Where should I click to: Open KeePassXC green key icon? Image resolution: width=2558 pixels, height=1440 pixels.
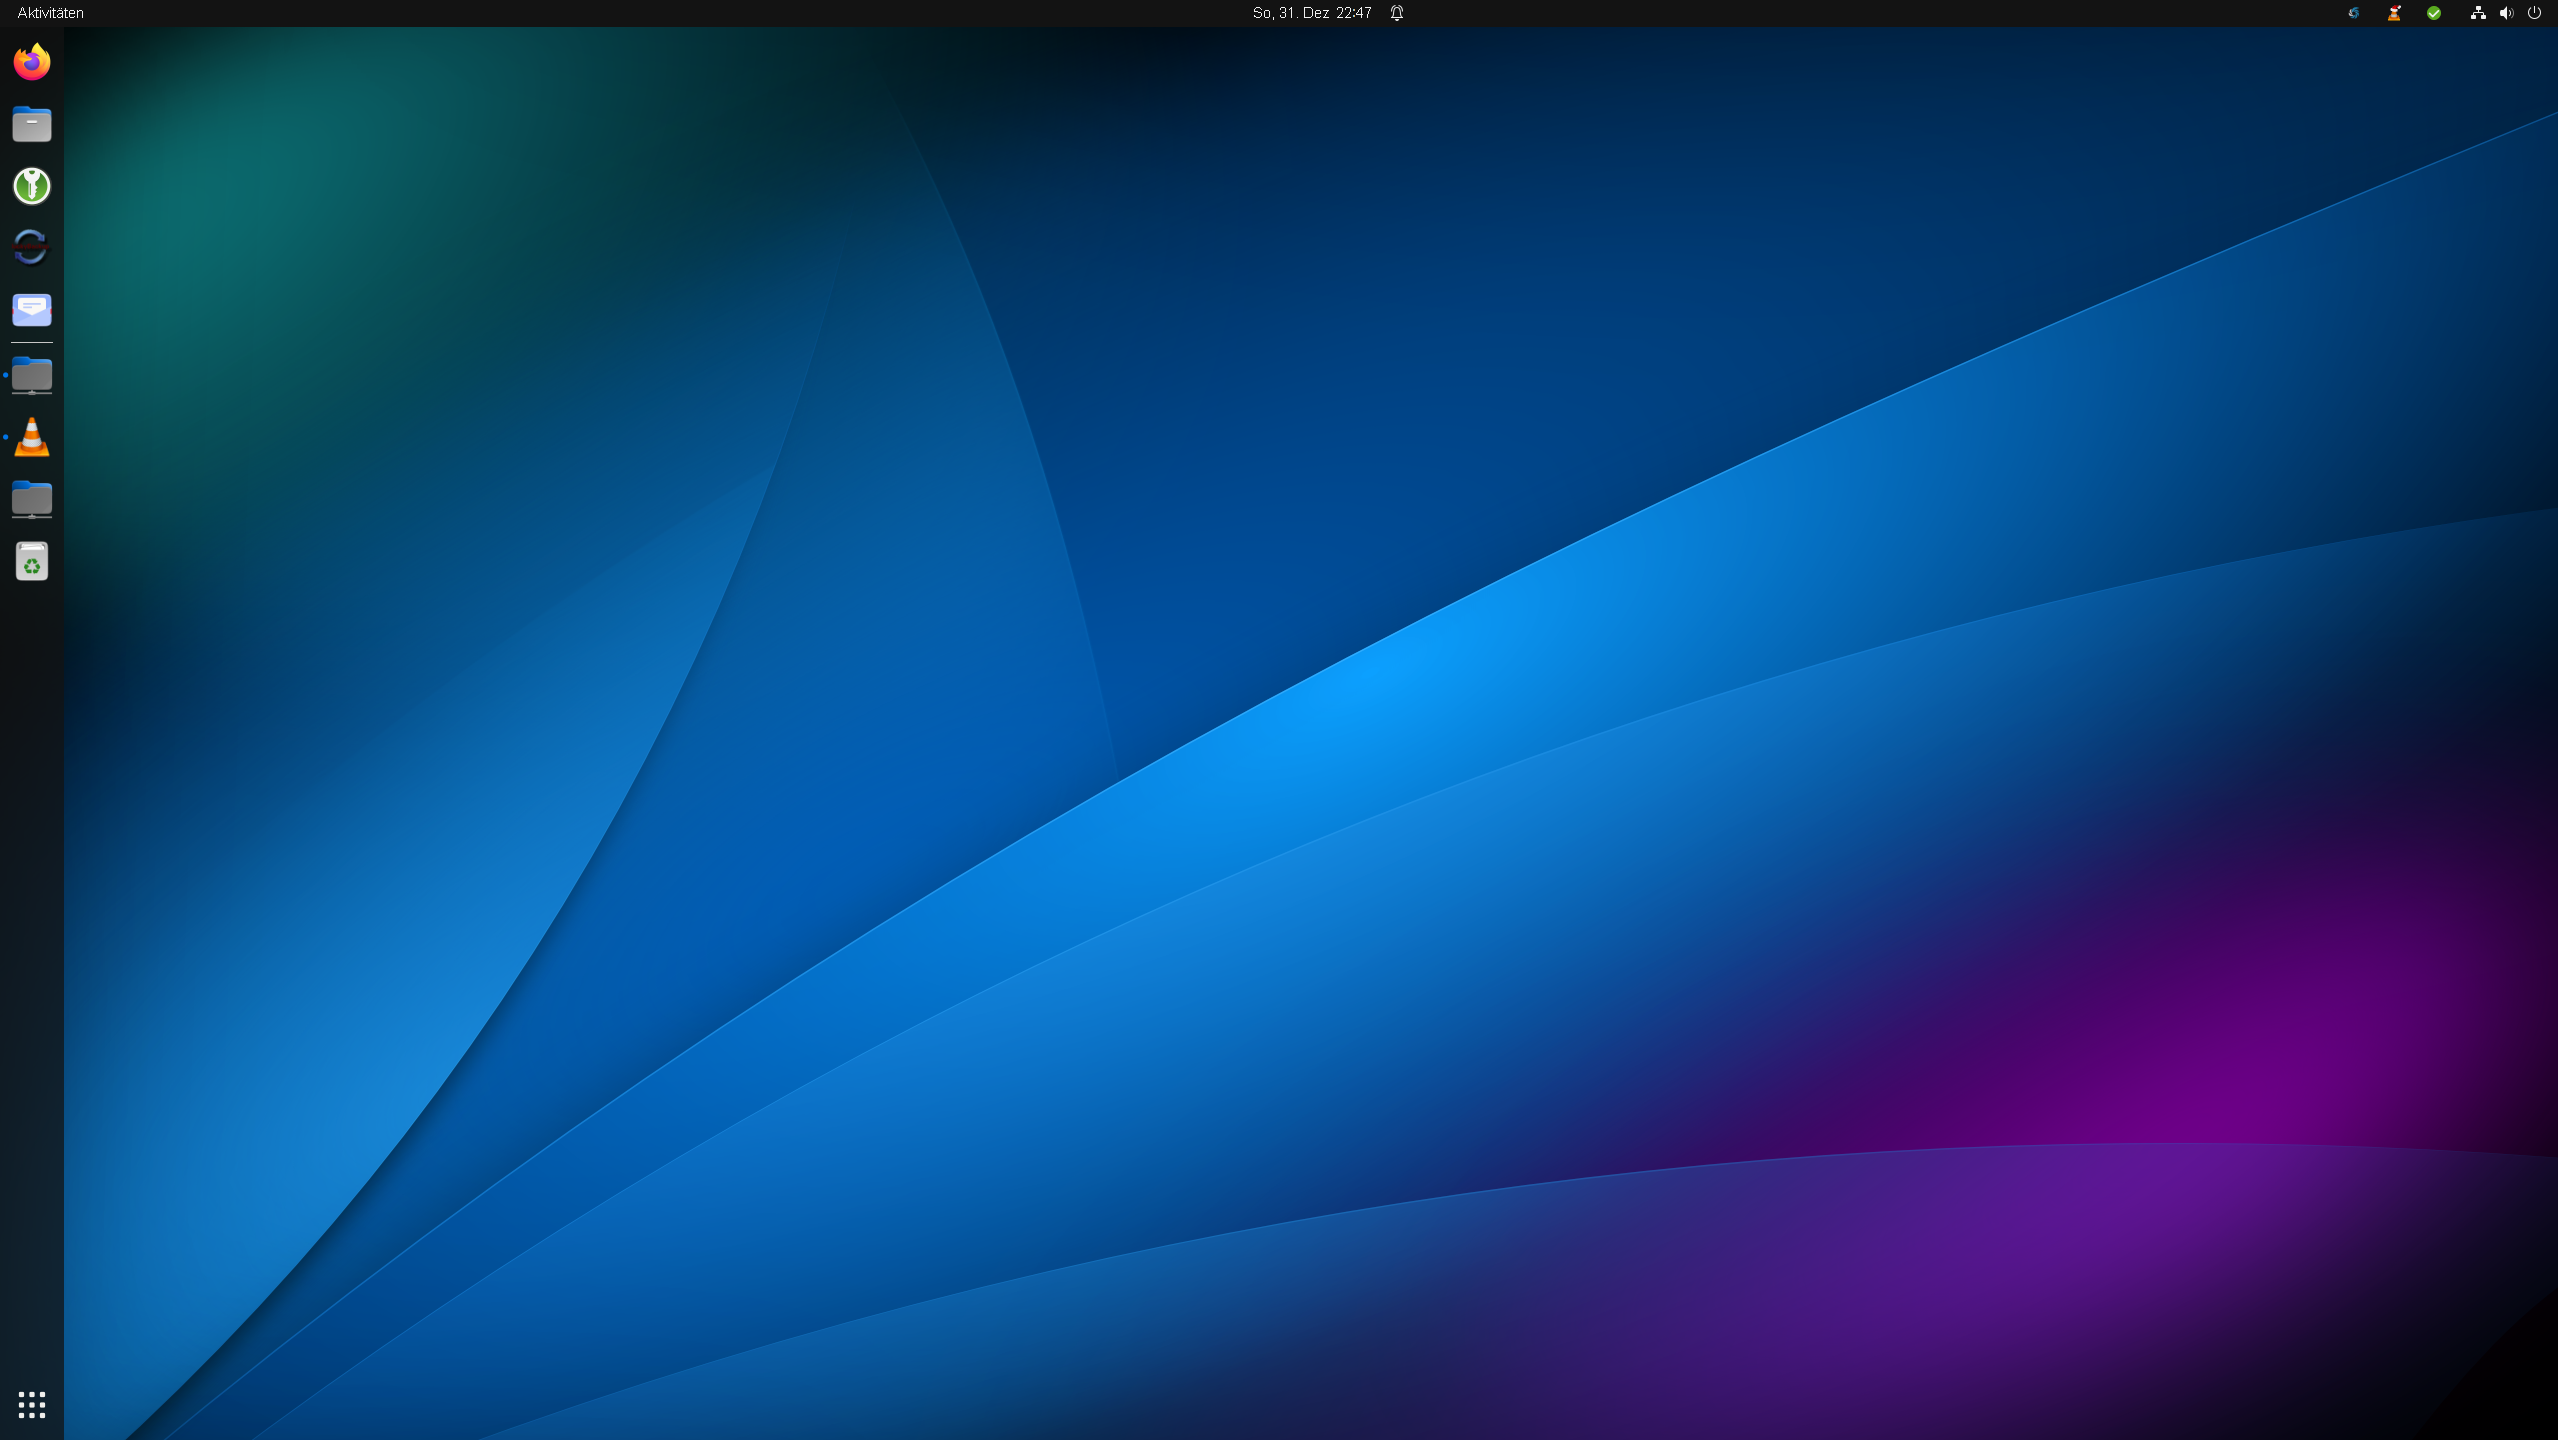pos(32,186)
